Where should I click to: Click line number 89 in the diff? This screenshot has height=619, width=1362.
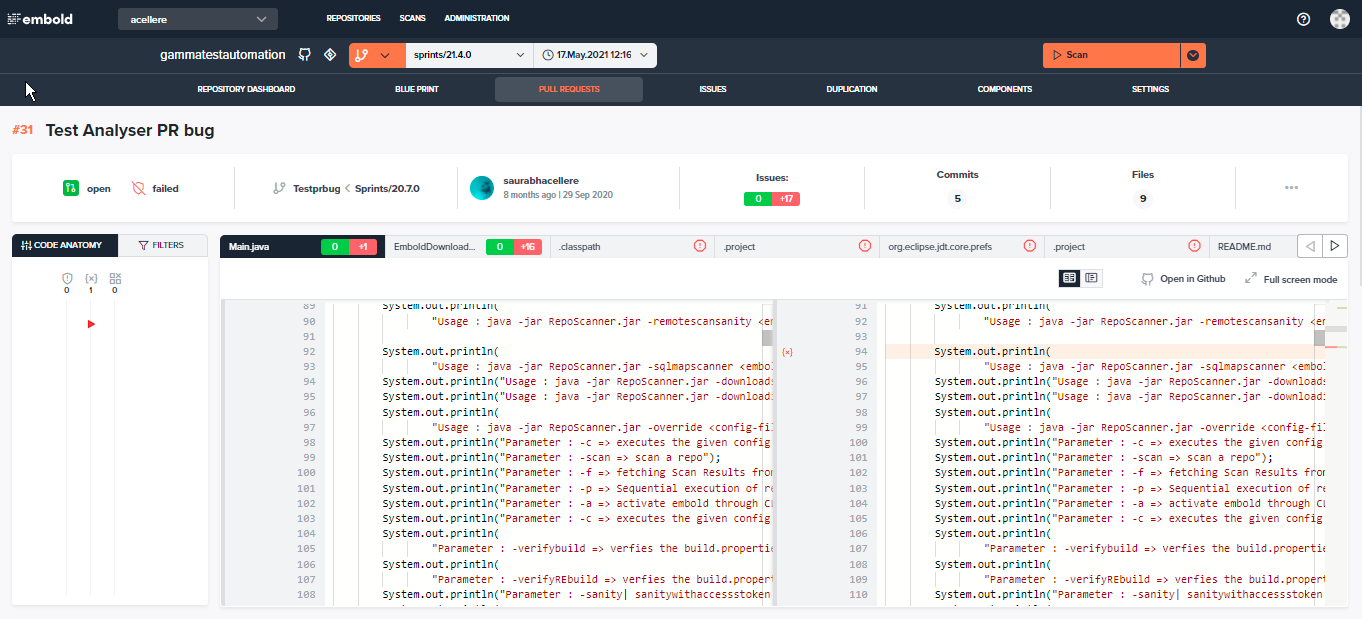point(308,306)
